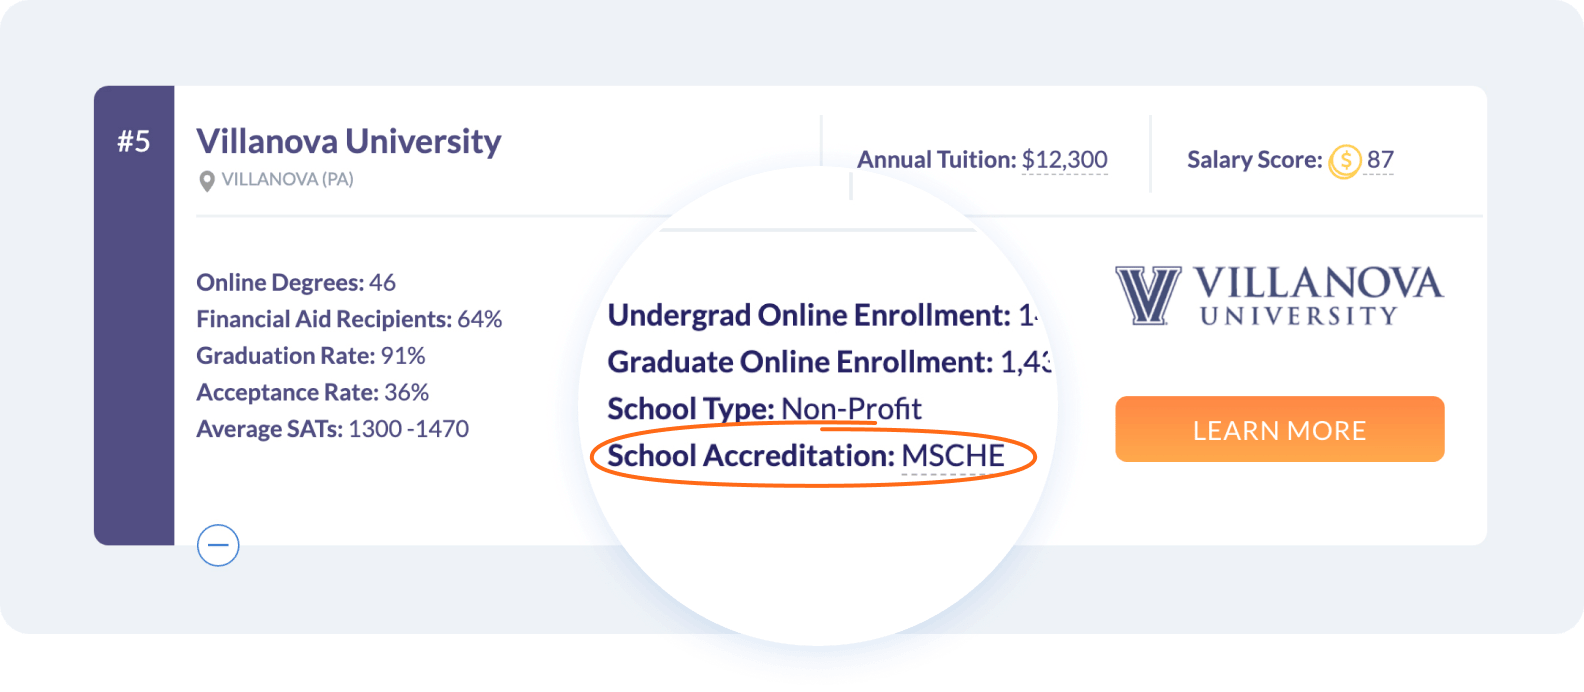Click the gold dollar coin icon
Screen dimensions: 1584x692
coord(1345,160)
